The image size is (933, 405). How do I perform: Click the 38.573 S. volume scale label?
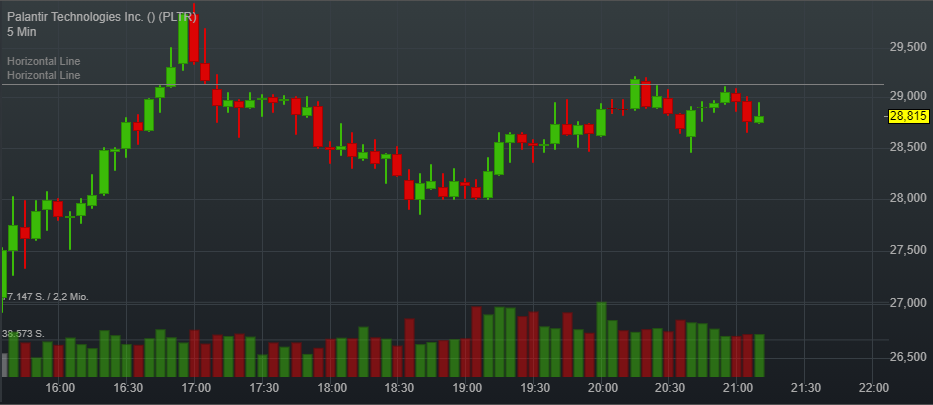point(24,334)
